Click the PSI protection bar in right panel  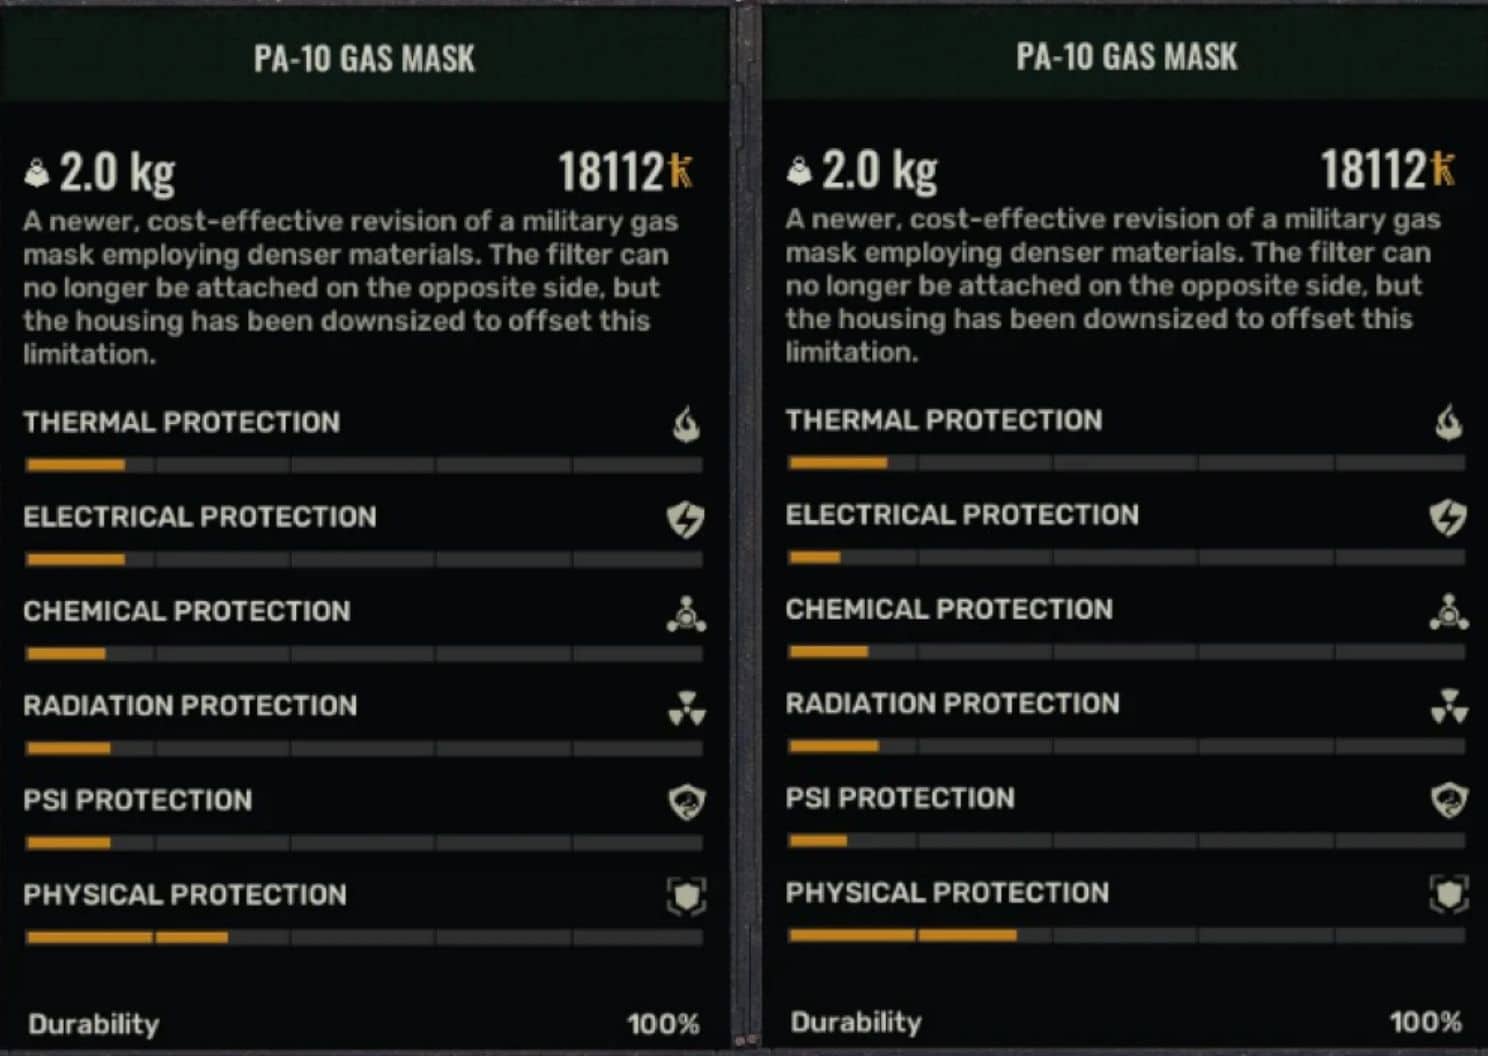(1126, 841)
